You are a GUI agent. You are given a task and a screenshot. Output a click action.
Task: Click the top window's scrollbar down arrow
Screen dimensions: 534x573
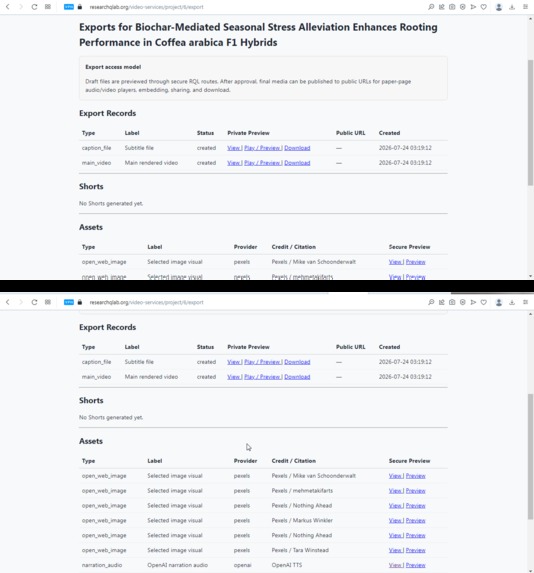[x=530, y=276]
